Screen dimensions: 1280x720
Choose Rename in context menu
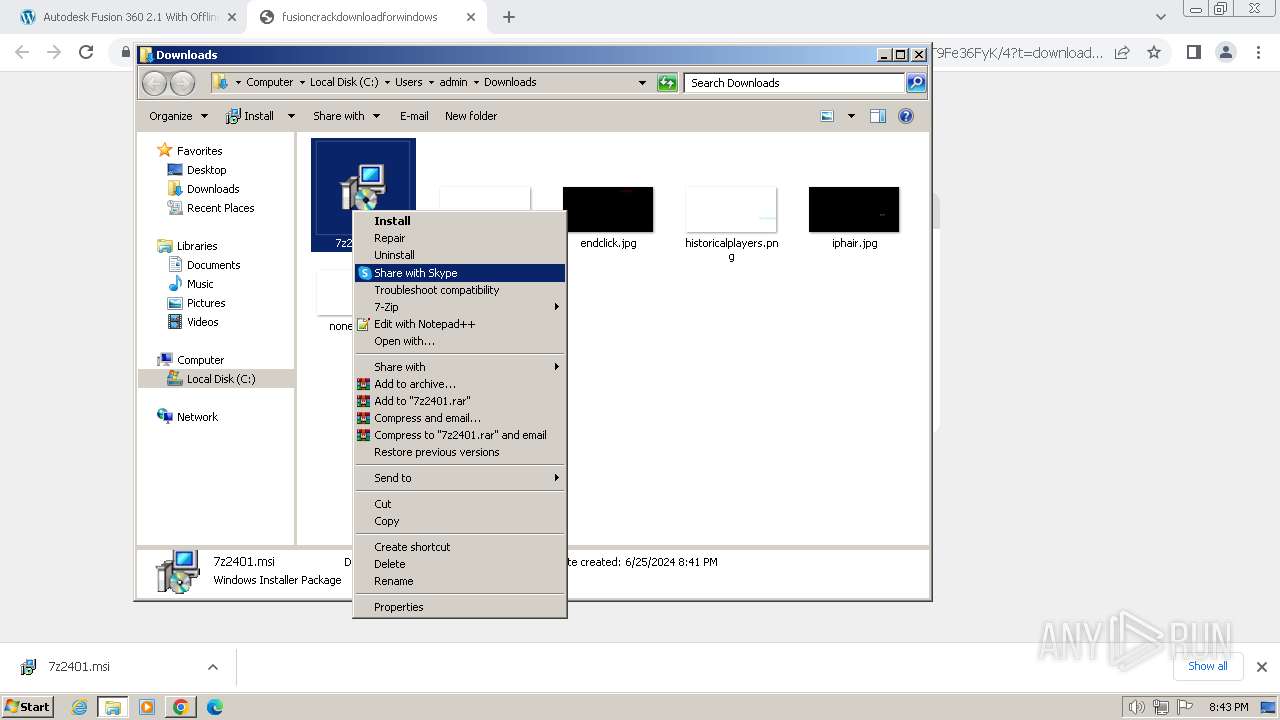(x=460, y=581)
